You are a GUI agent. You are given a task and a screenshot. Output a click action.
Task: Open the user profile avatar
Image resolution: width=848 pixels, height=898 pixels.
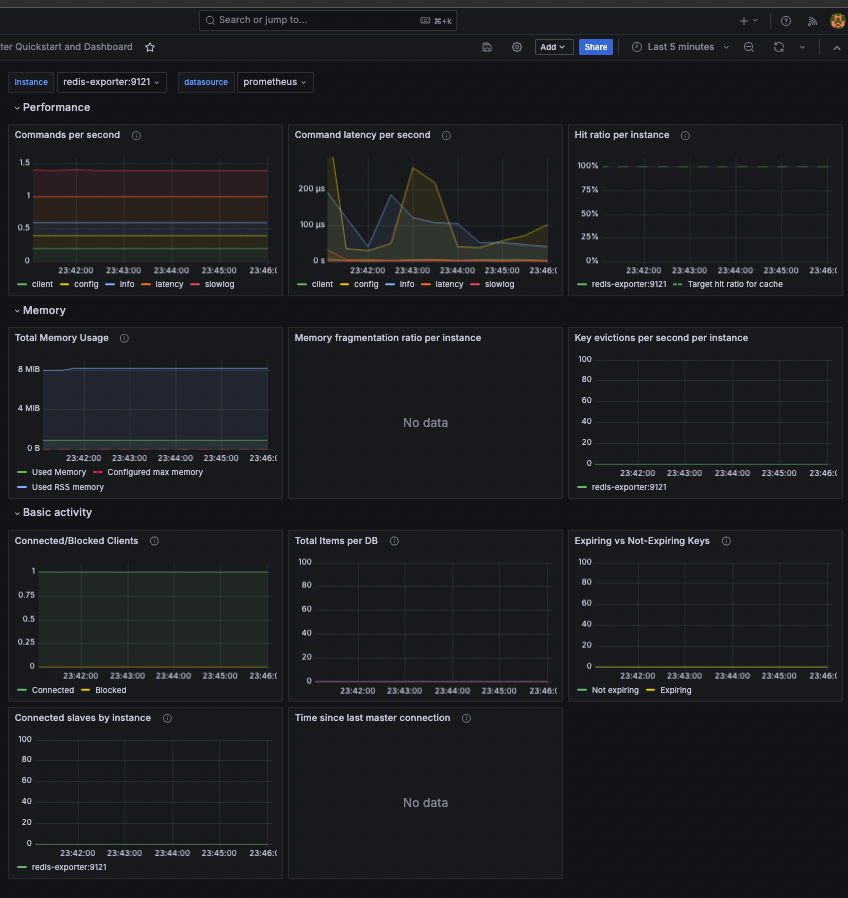pos(838,21)
